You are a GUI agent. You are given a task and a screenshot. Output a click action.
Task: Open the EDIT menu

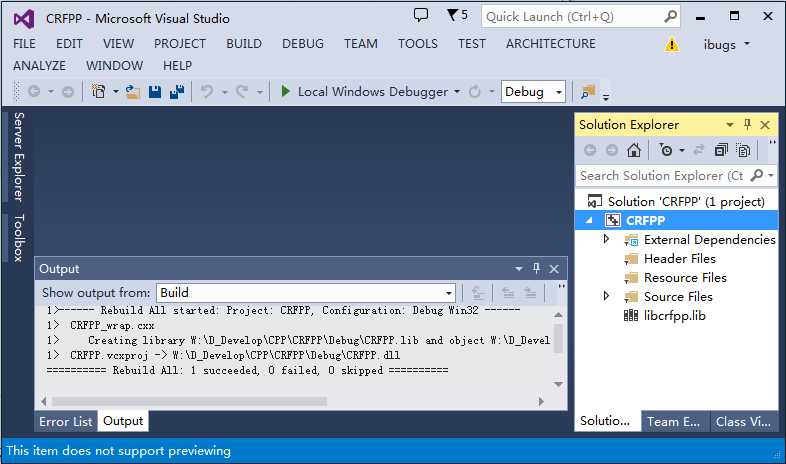69,44
